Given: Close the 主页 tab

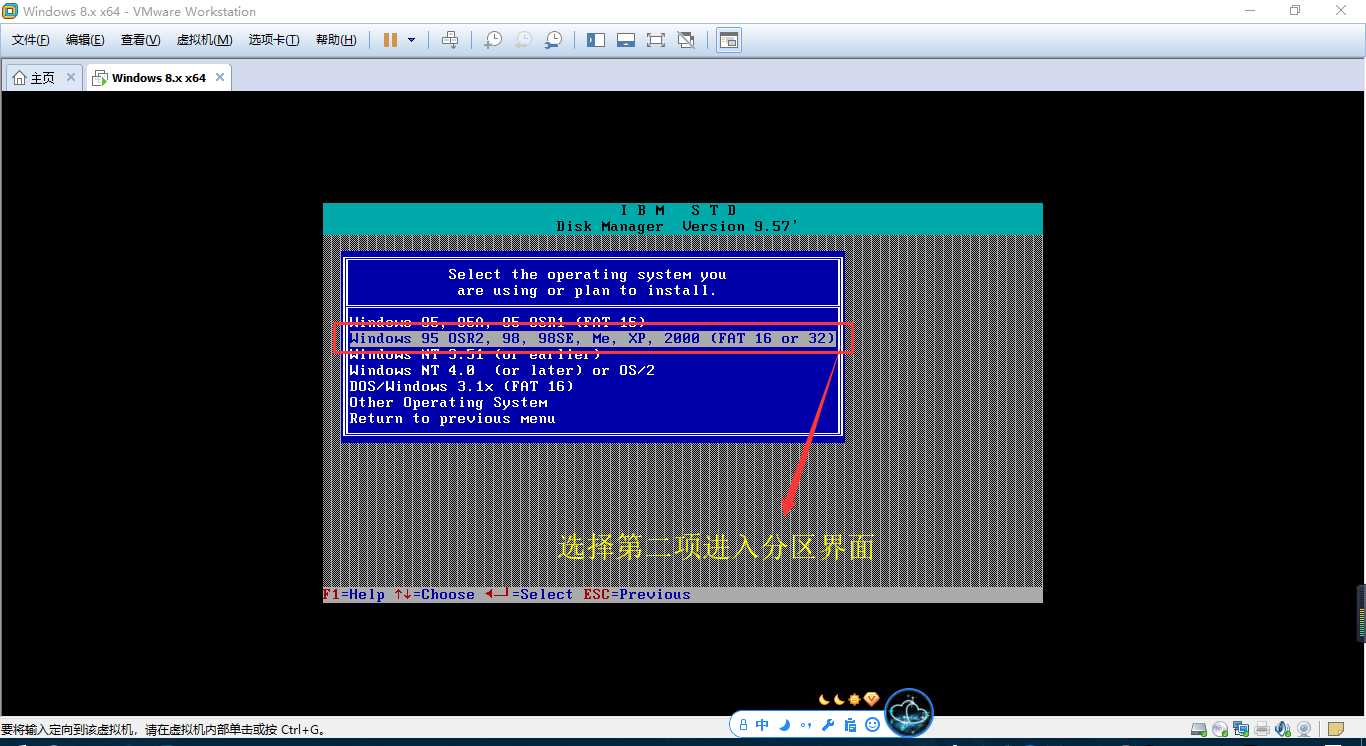Looking at the screenshot, I should [71, 77].
